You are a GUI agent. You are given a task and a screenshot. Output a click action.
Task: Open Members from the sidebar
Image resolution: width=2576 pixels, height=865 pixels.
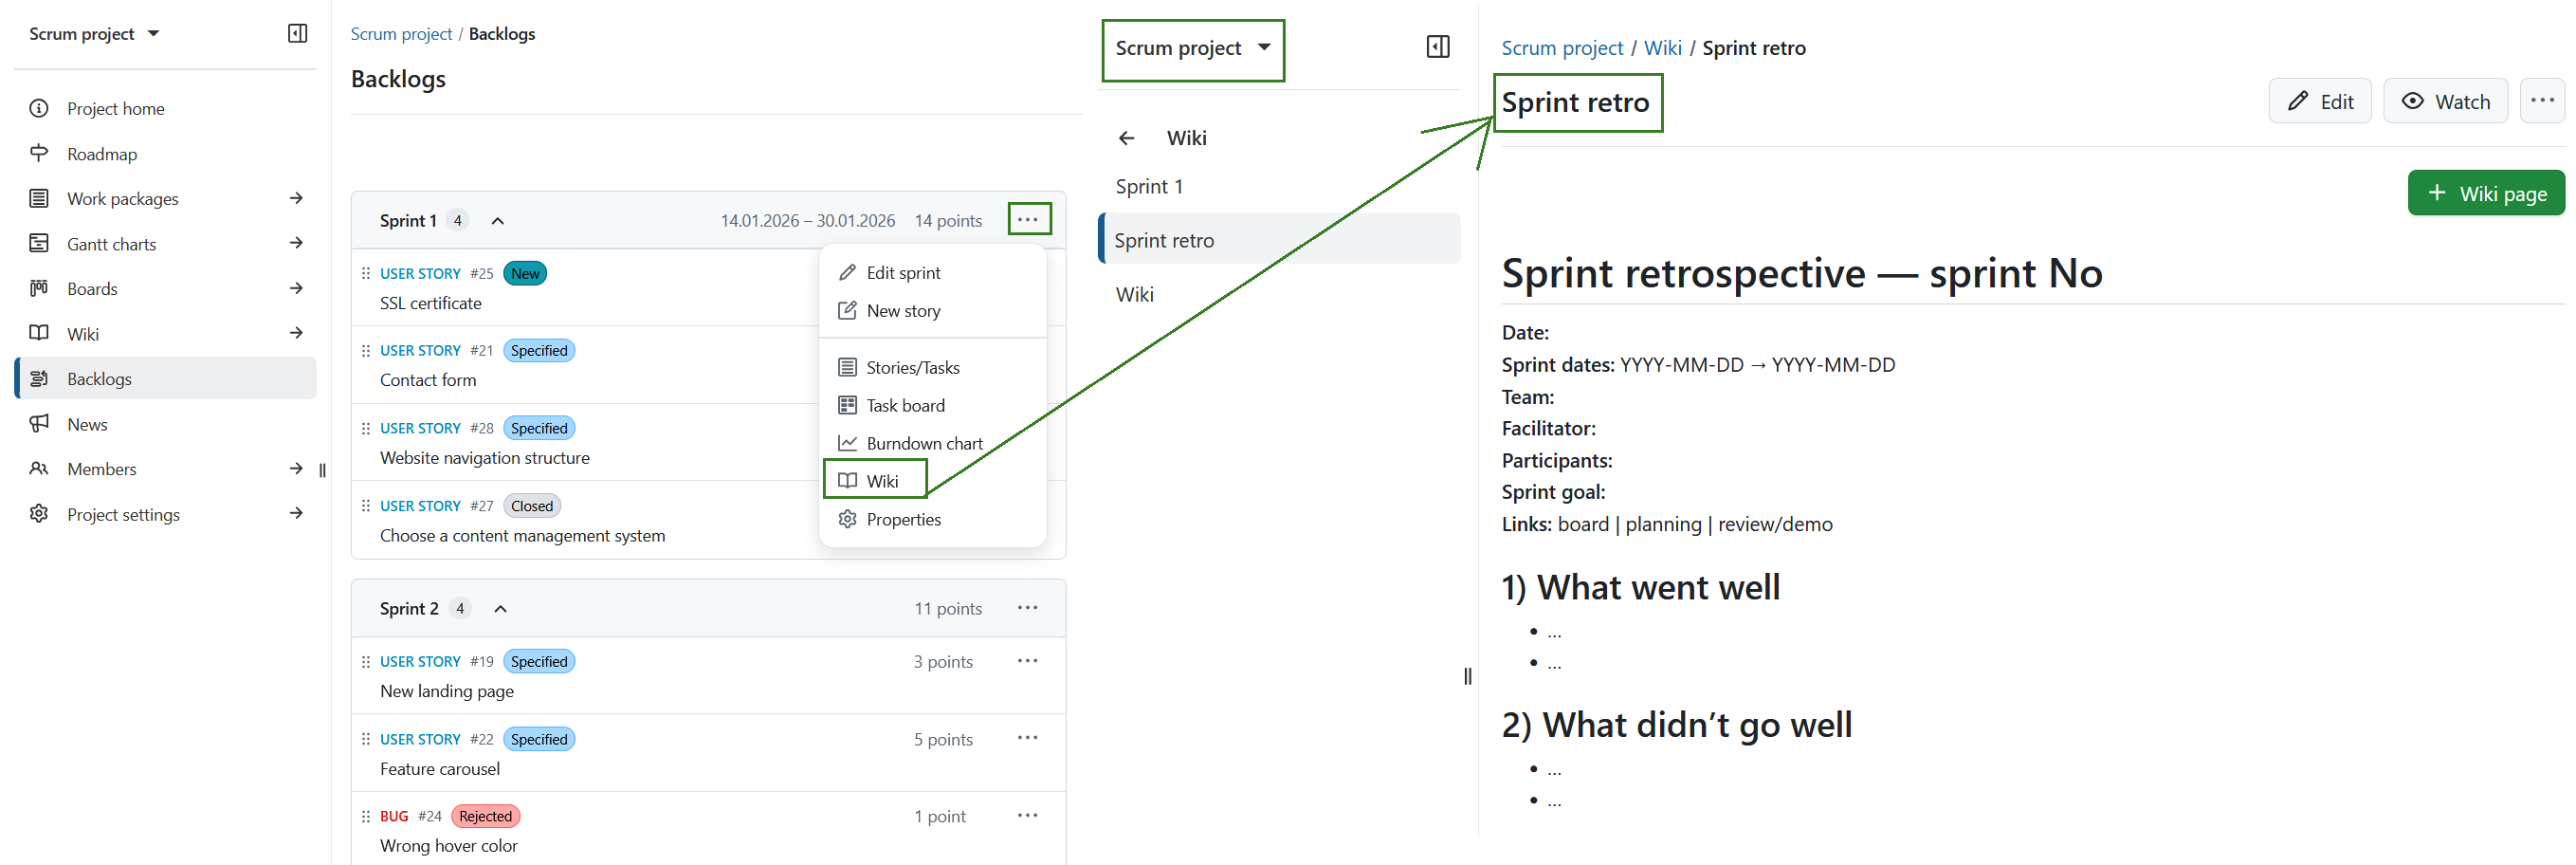coord(101,468)
